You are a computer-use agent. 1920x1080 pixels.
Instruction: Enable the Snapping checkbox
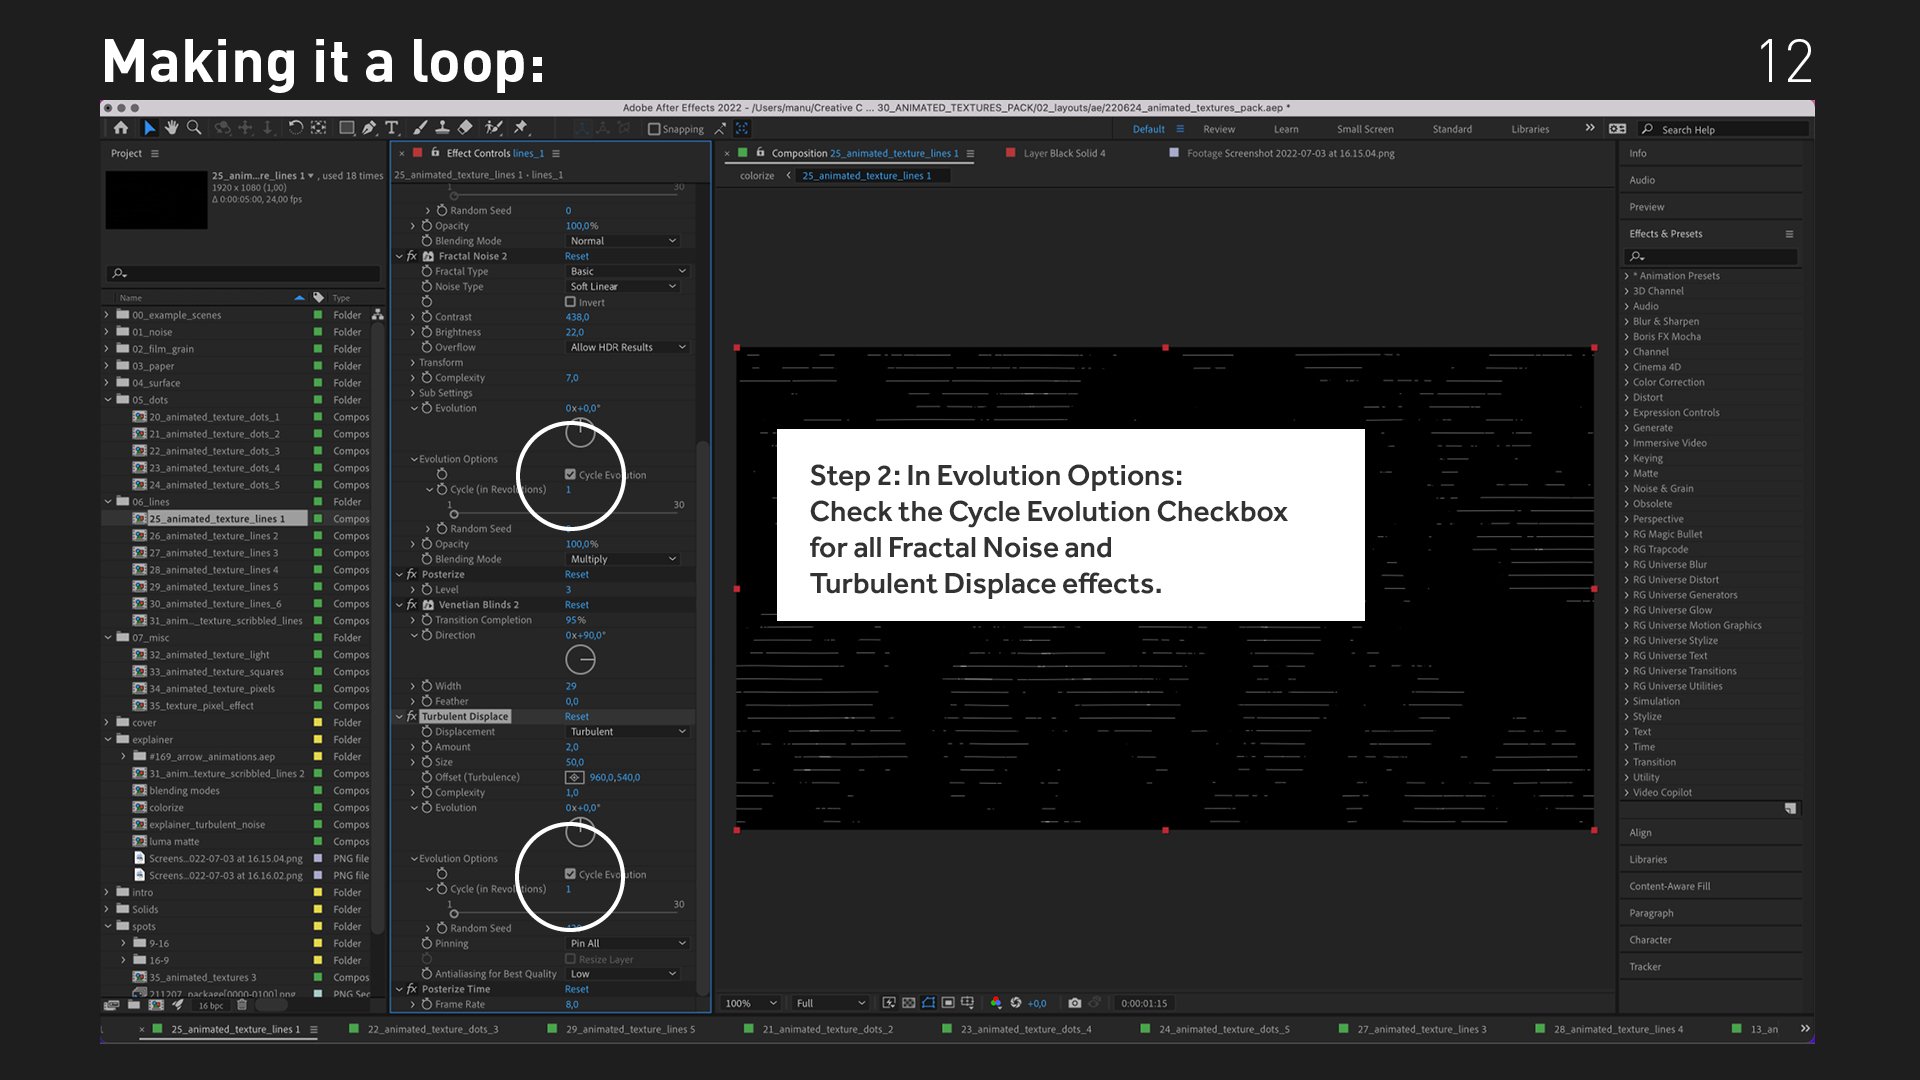point(654,129)
